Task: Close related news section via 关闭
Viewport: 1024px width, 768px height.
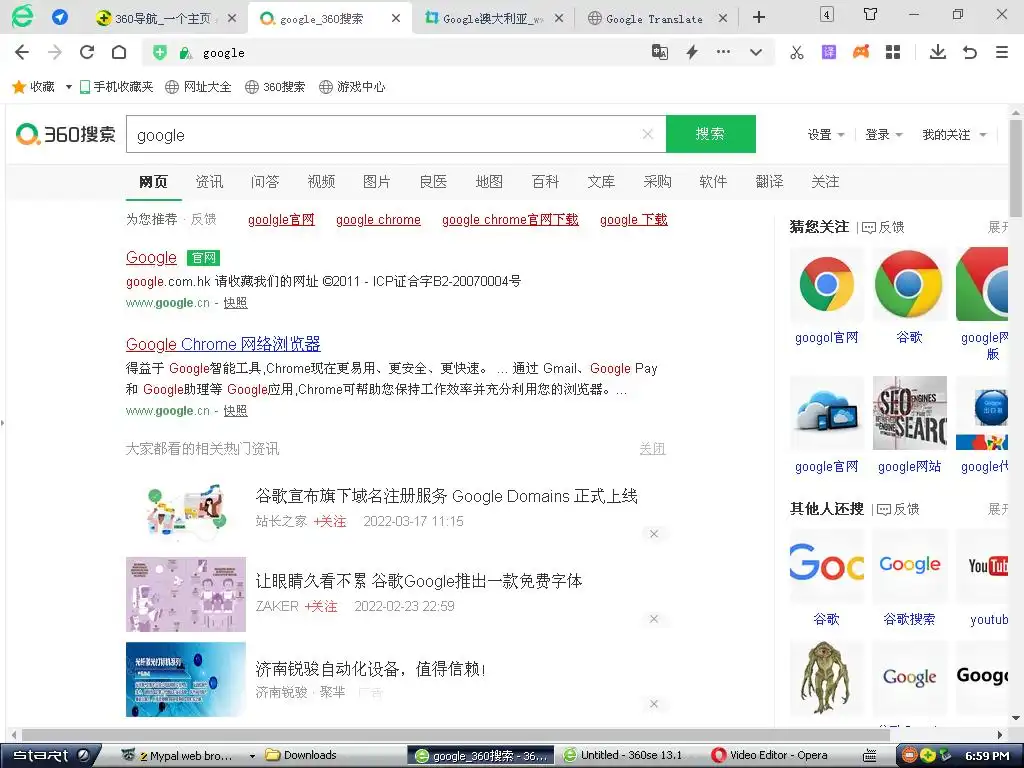Action: click(652, 449)
